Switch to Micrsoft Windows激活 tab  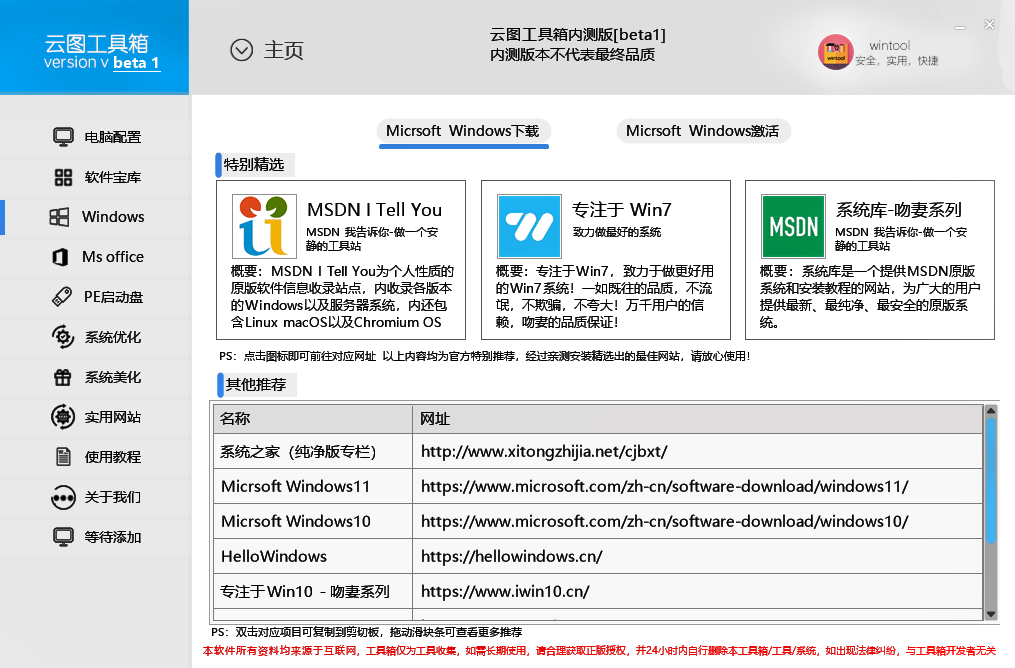coord(703,131)
